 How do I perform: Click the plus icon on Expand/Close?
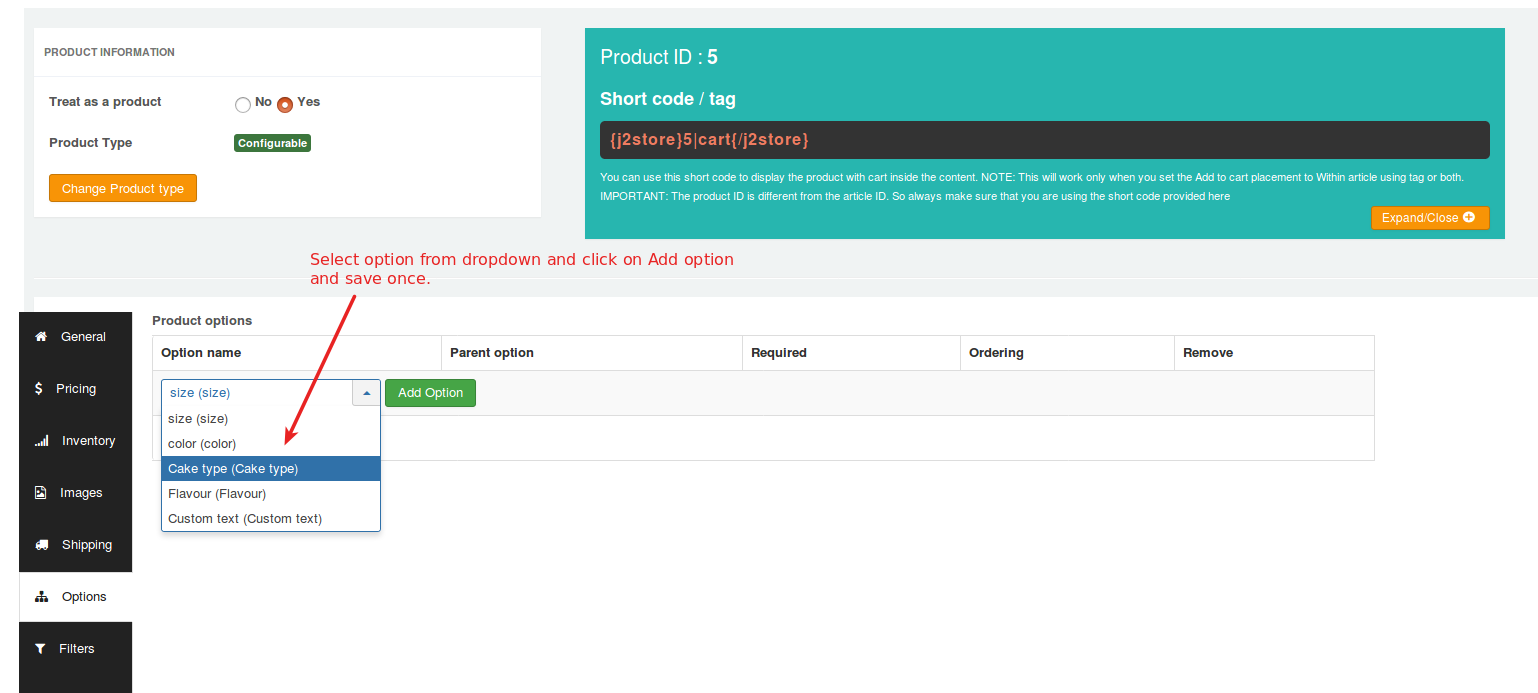click(1468, 217)
